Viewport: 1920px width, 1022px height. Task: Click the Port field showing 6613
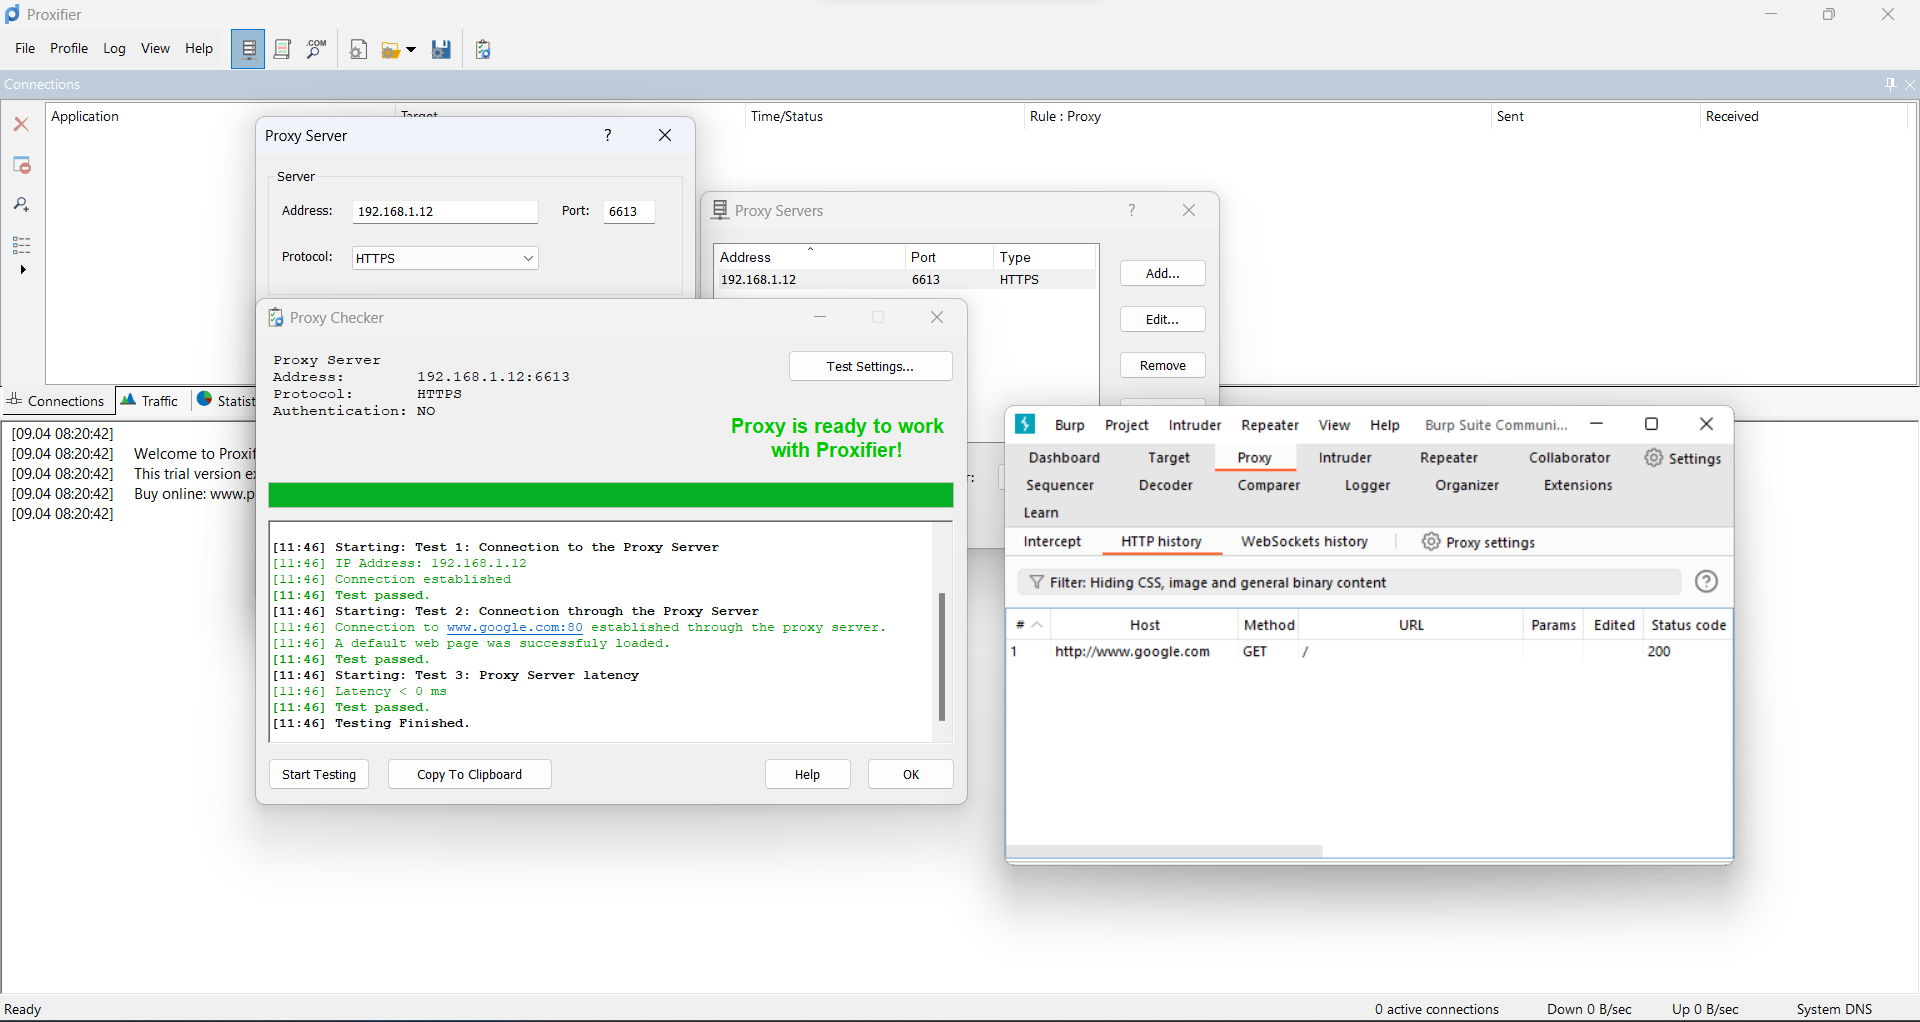(629, 212)
